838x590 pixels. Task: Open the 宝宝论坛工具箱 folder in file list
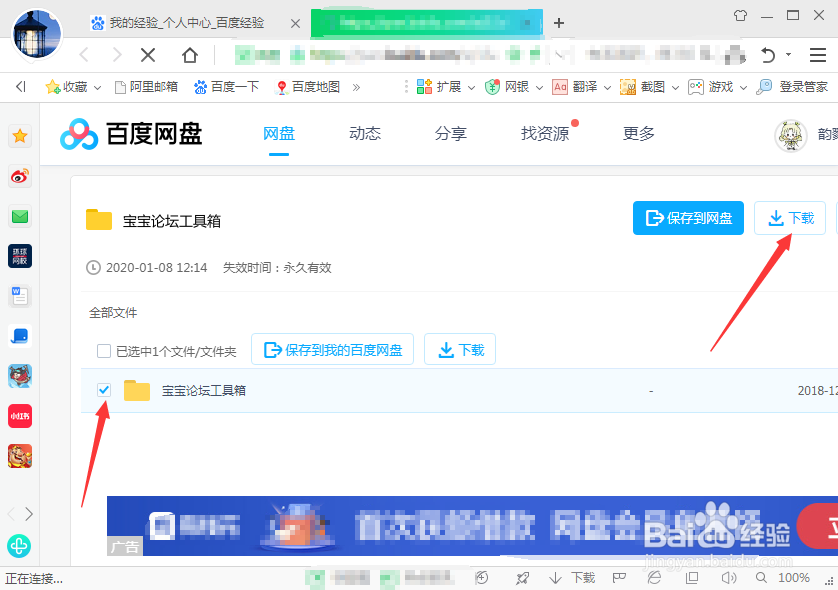[204, 391]
